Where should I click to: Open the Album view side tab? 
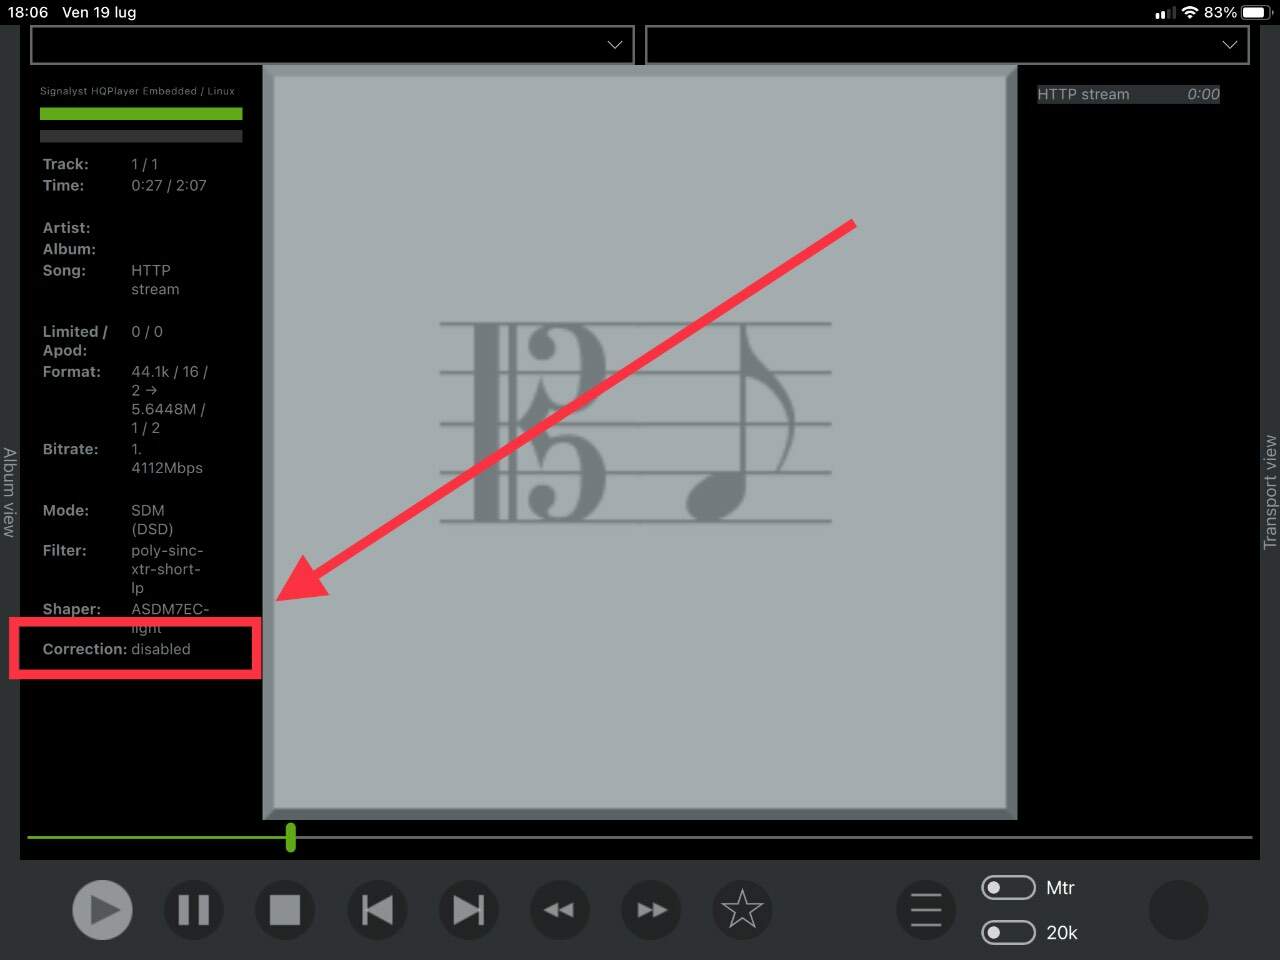(x=9, y=492)
